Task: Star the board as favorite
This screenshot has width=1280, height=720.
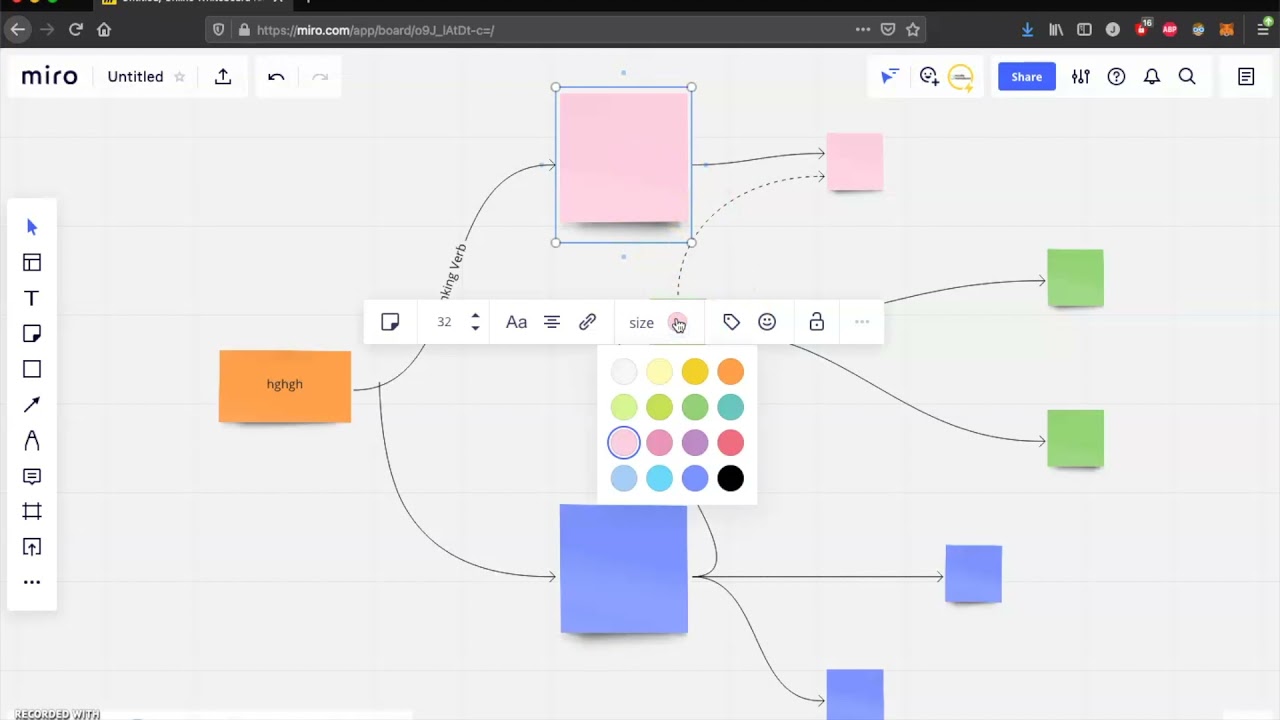Action: [179, 77]
